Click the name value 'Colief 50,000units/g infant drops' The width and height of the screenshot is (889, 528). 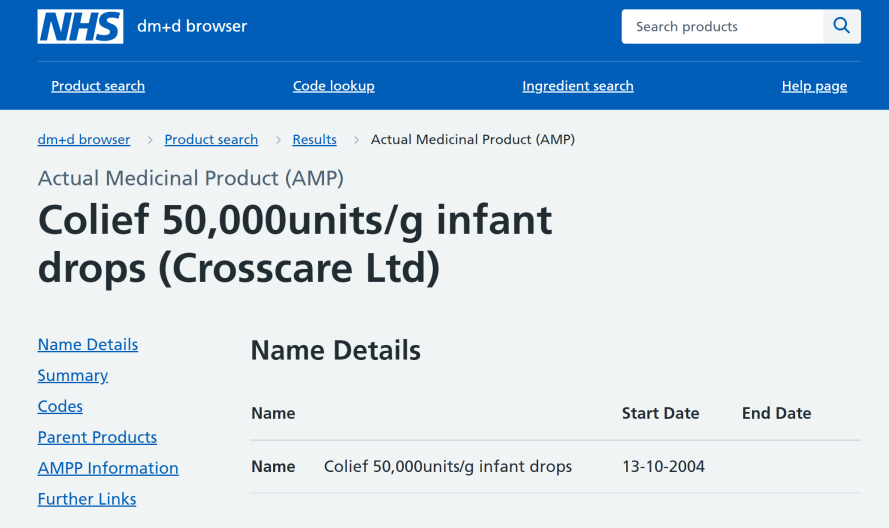(x=448, y=466)
